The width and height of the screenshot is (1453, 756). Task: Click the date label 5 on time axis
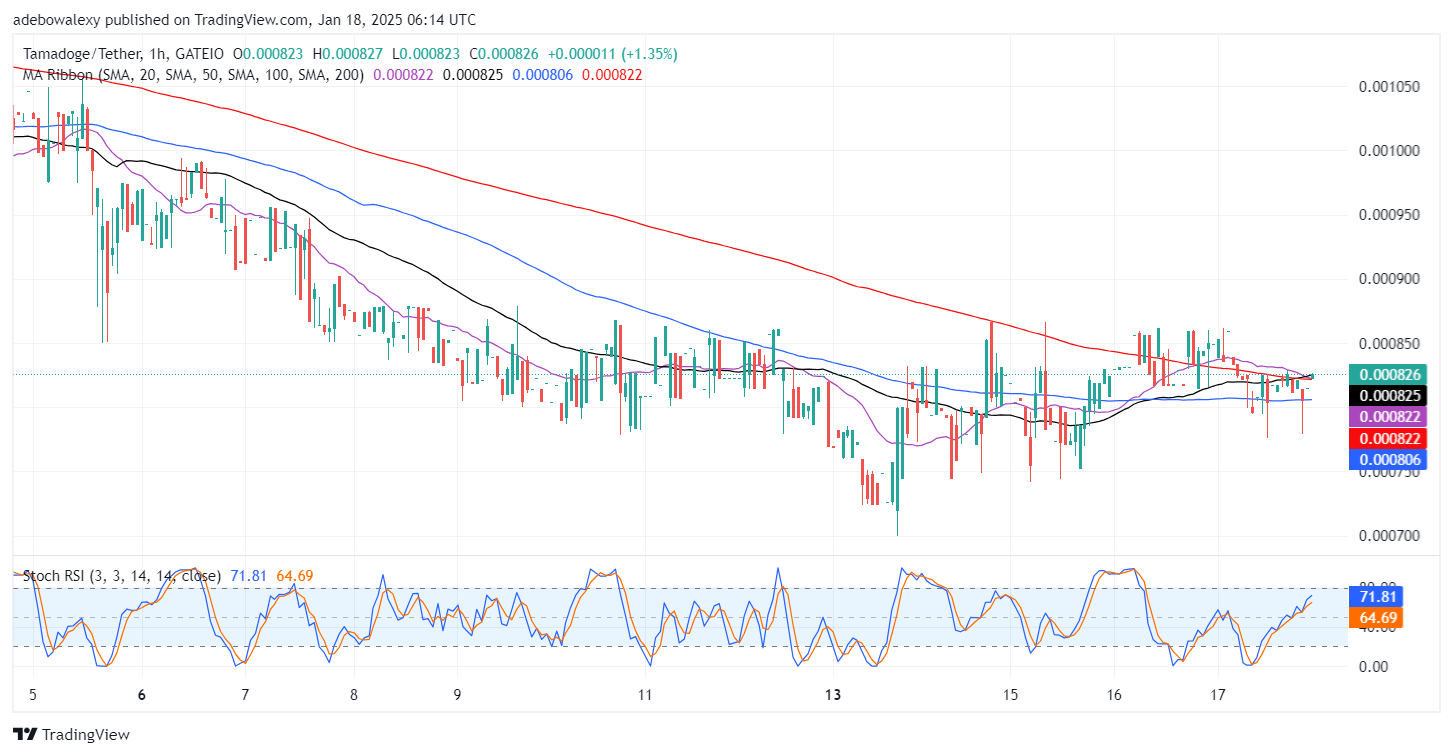33,695
